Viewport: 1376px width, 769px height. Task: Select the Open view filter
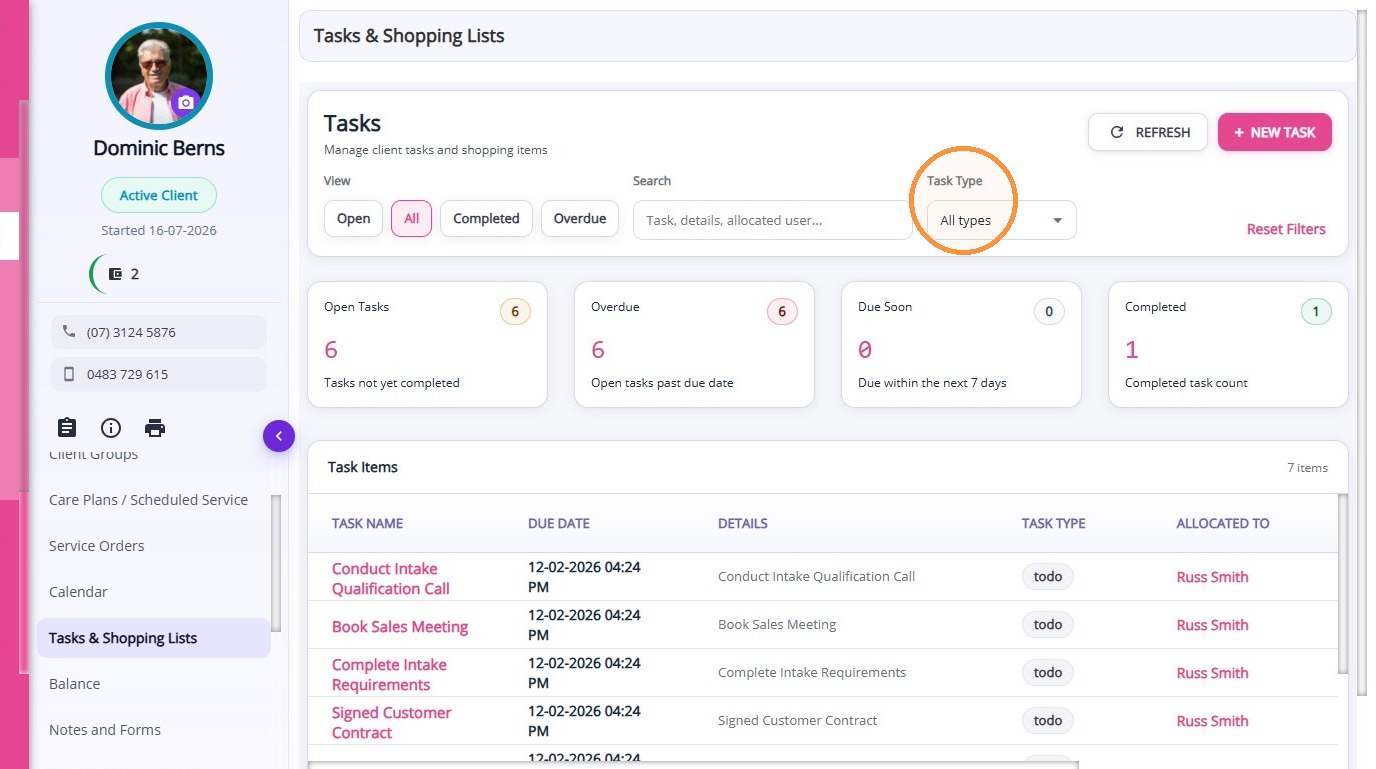353,219
